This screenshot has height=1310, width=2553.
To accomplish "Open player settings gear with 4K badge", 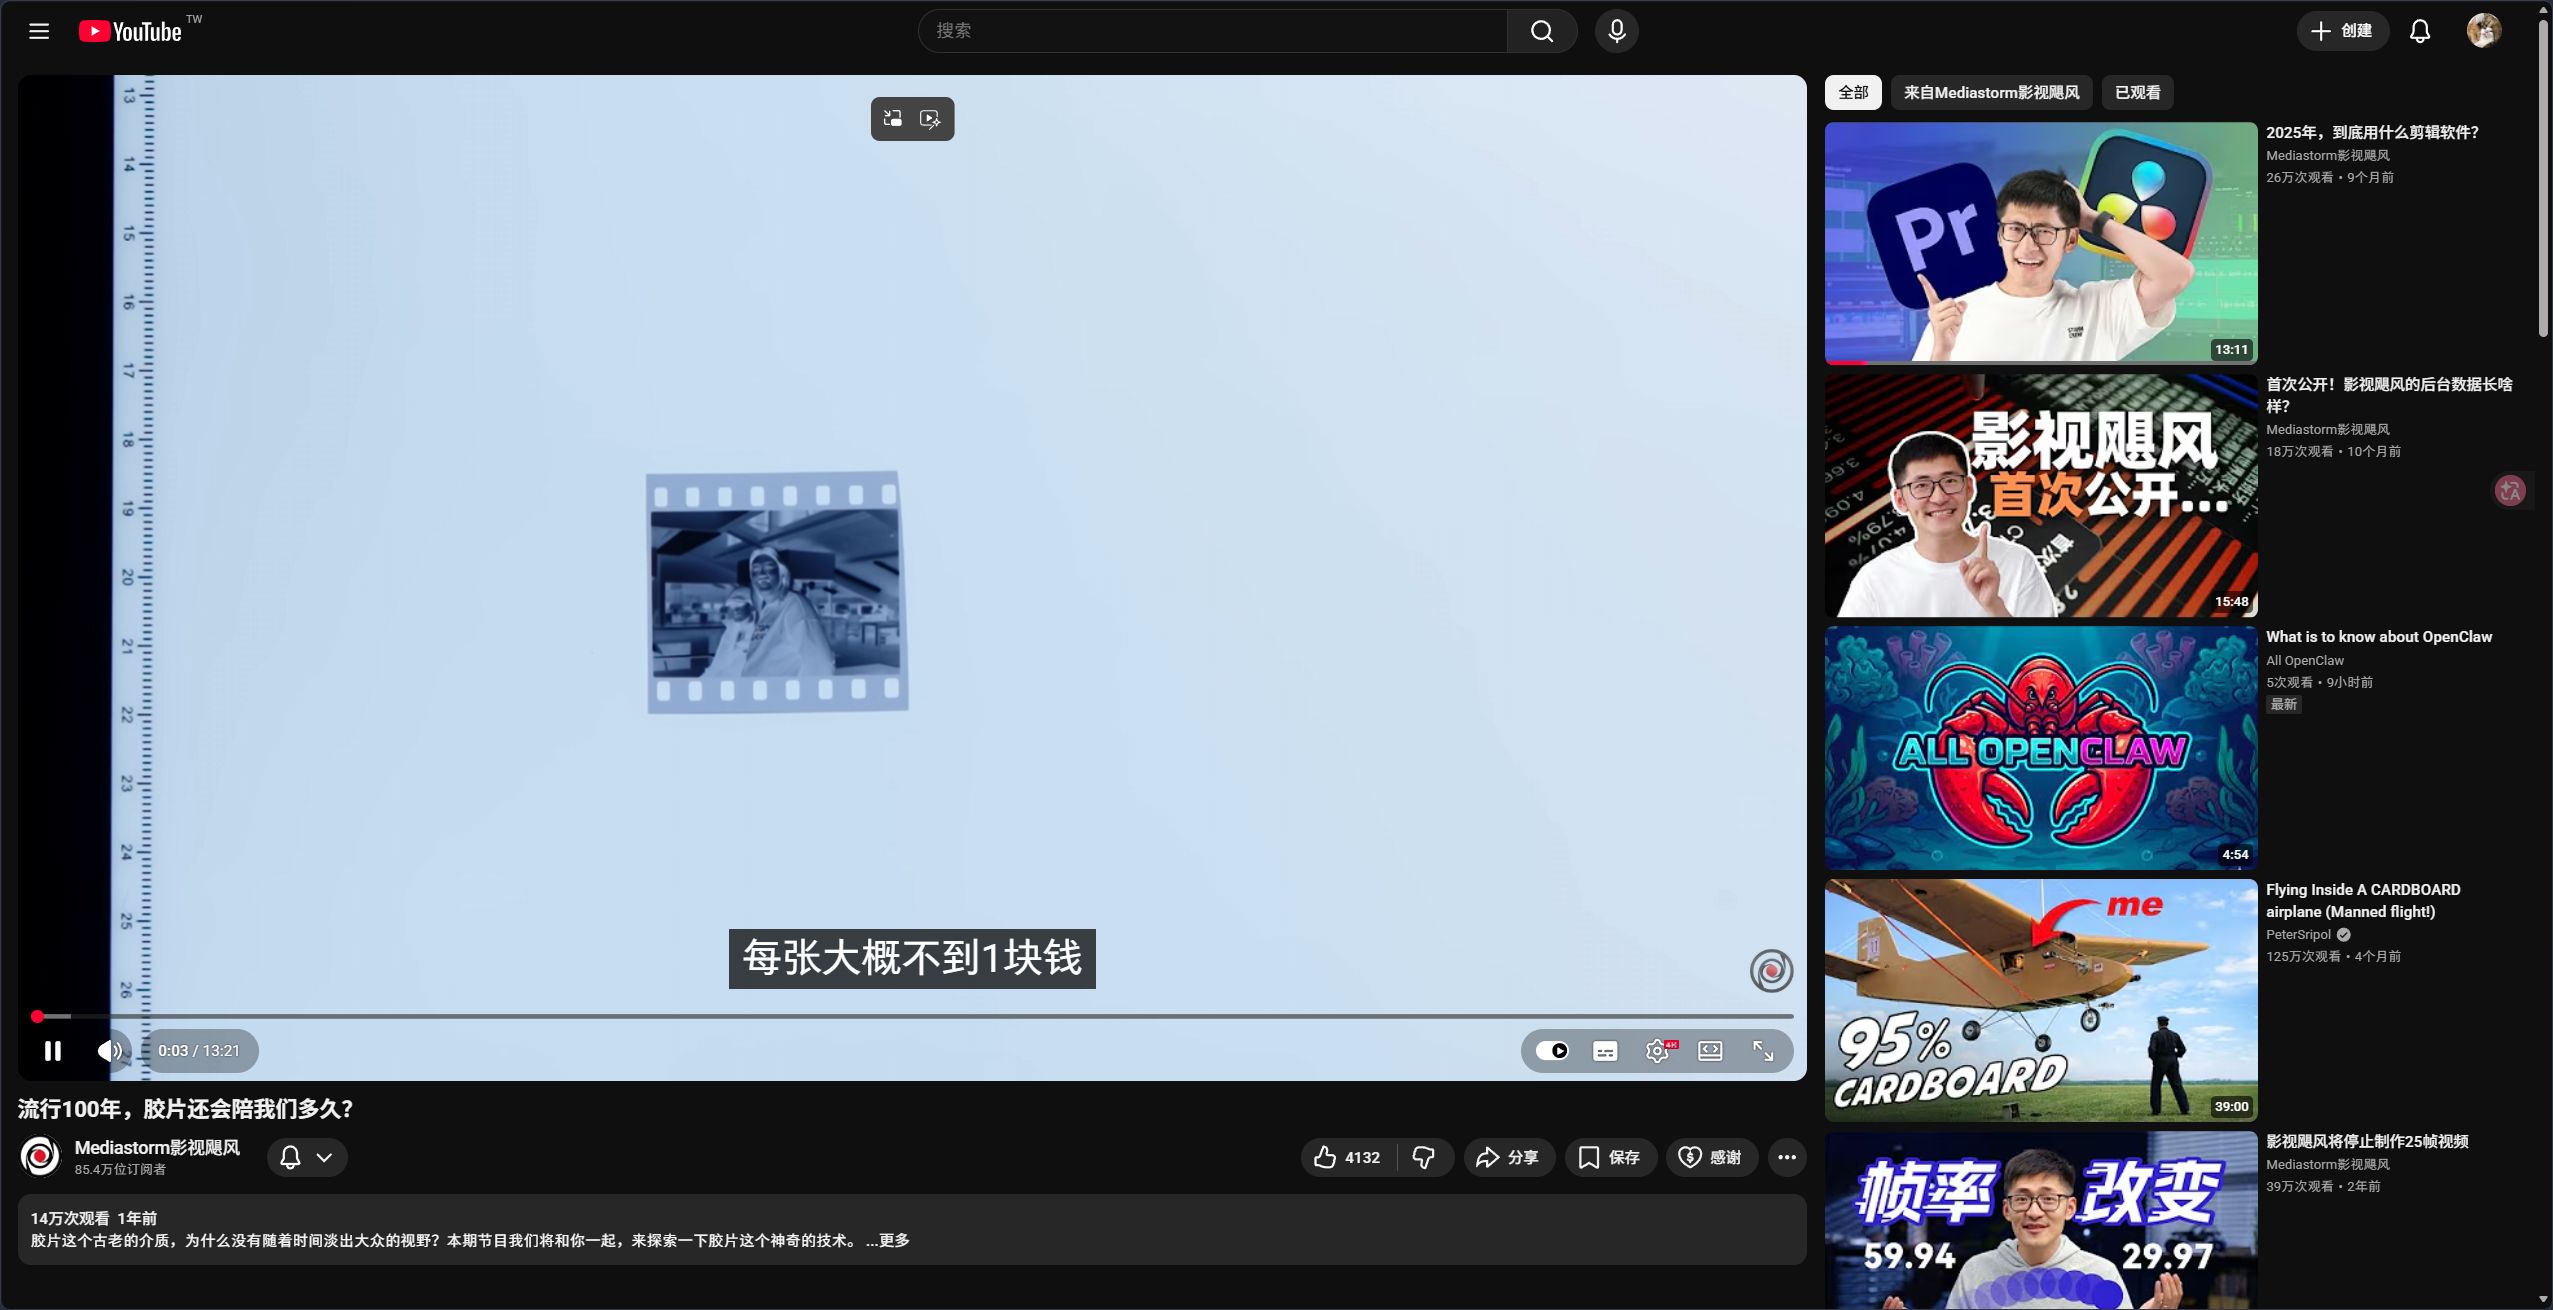I will [x=1659, y=1051].
